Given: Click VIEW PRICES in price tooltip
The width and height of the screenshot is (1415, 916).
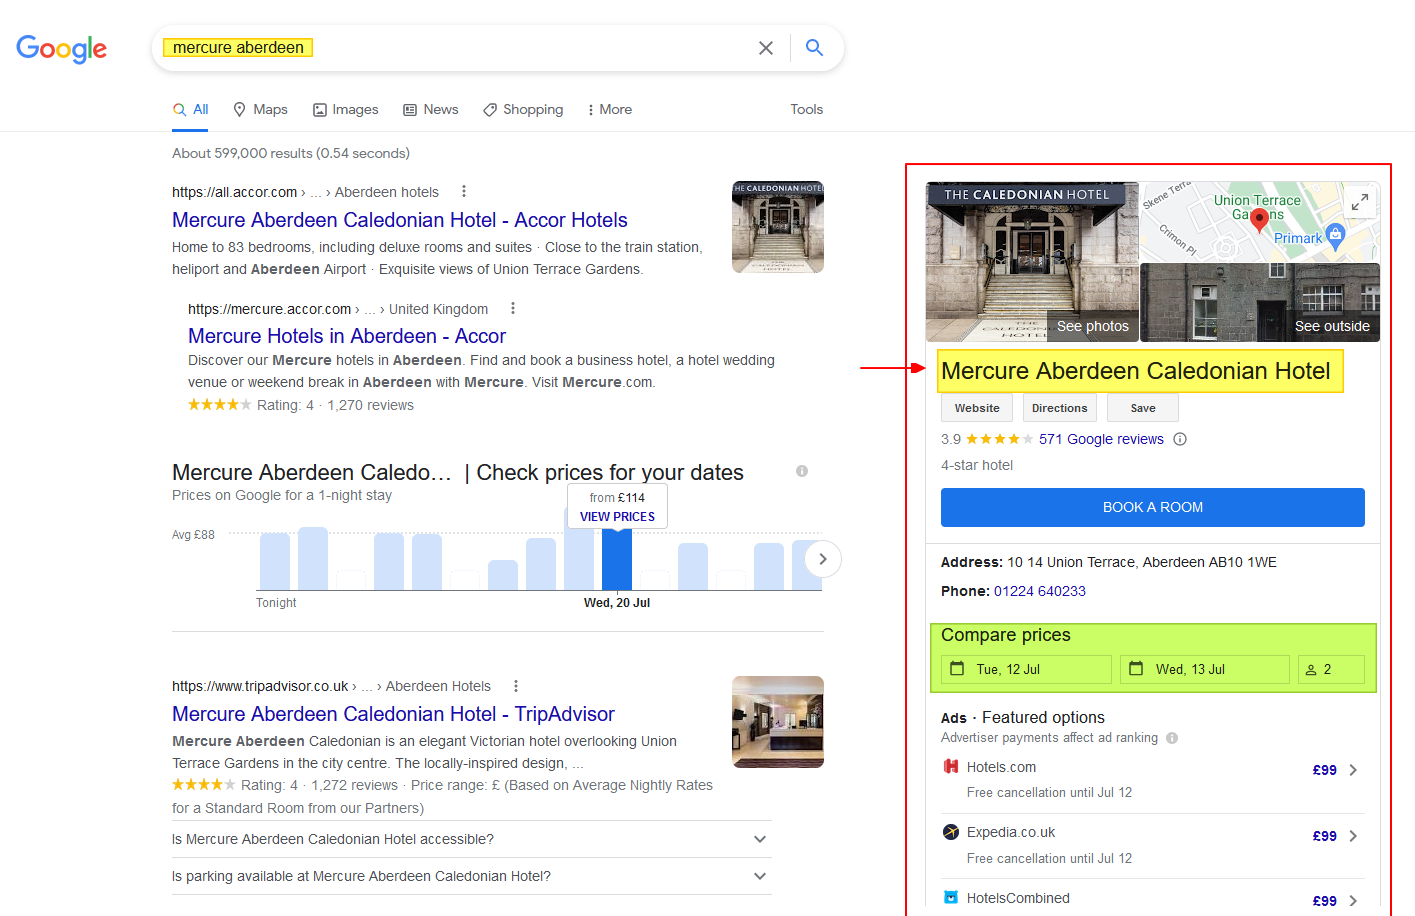Looking at the screenshot, I should click(x=617, y=517).
